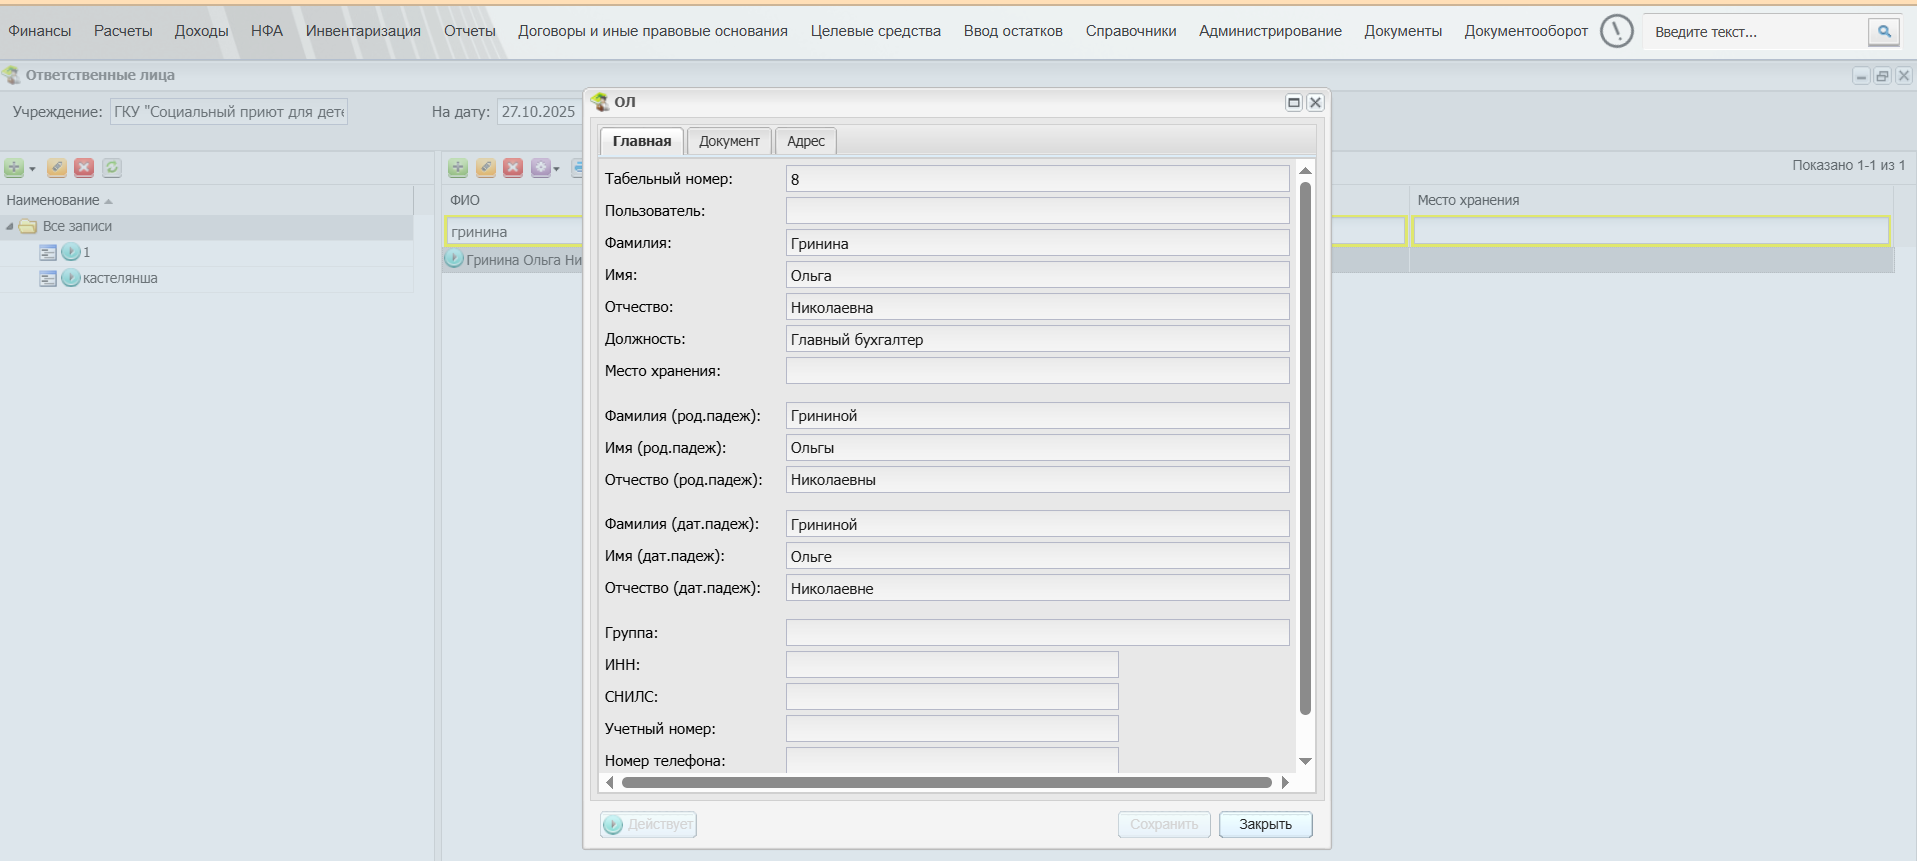Click the Место хранения field in the dialog
This screenshot has width=1917, height=861.
pyautogui.click(x=1038, y=371)
